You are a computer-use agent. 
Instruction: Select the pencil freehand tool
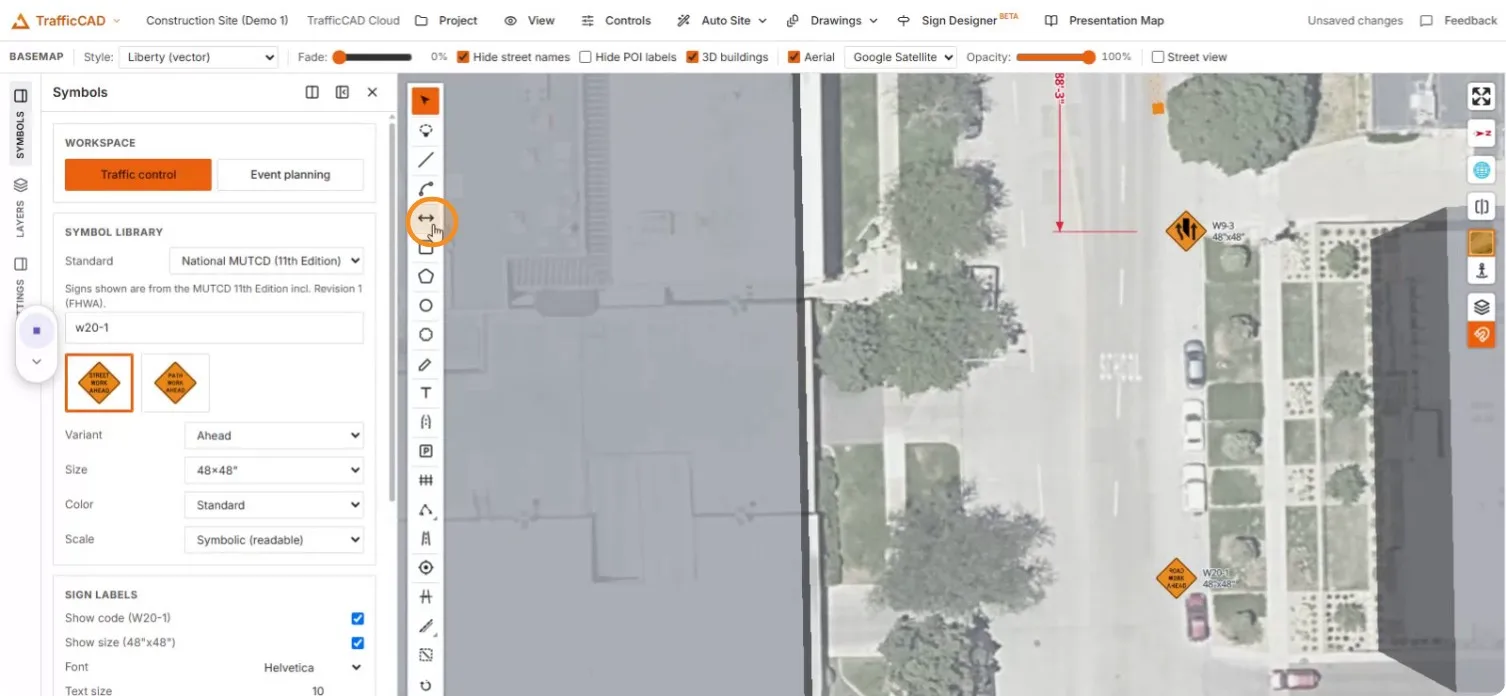click(x=426, y=364)
